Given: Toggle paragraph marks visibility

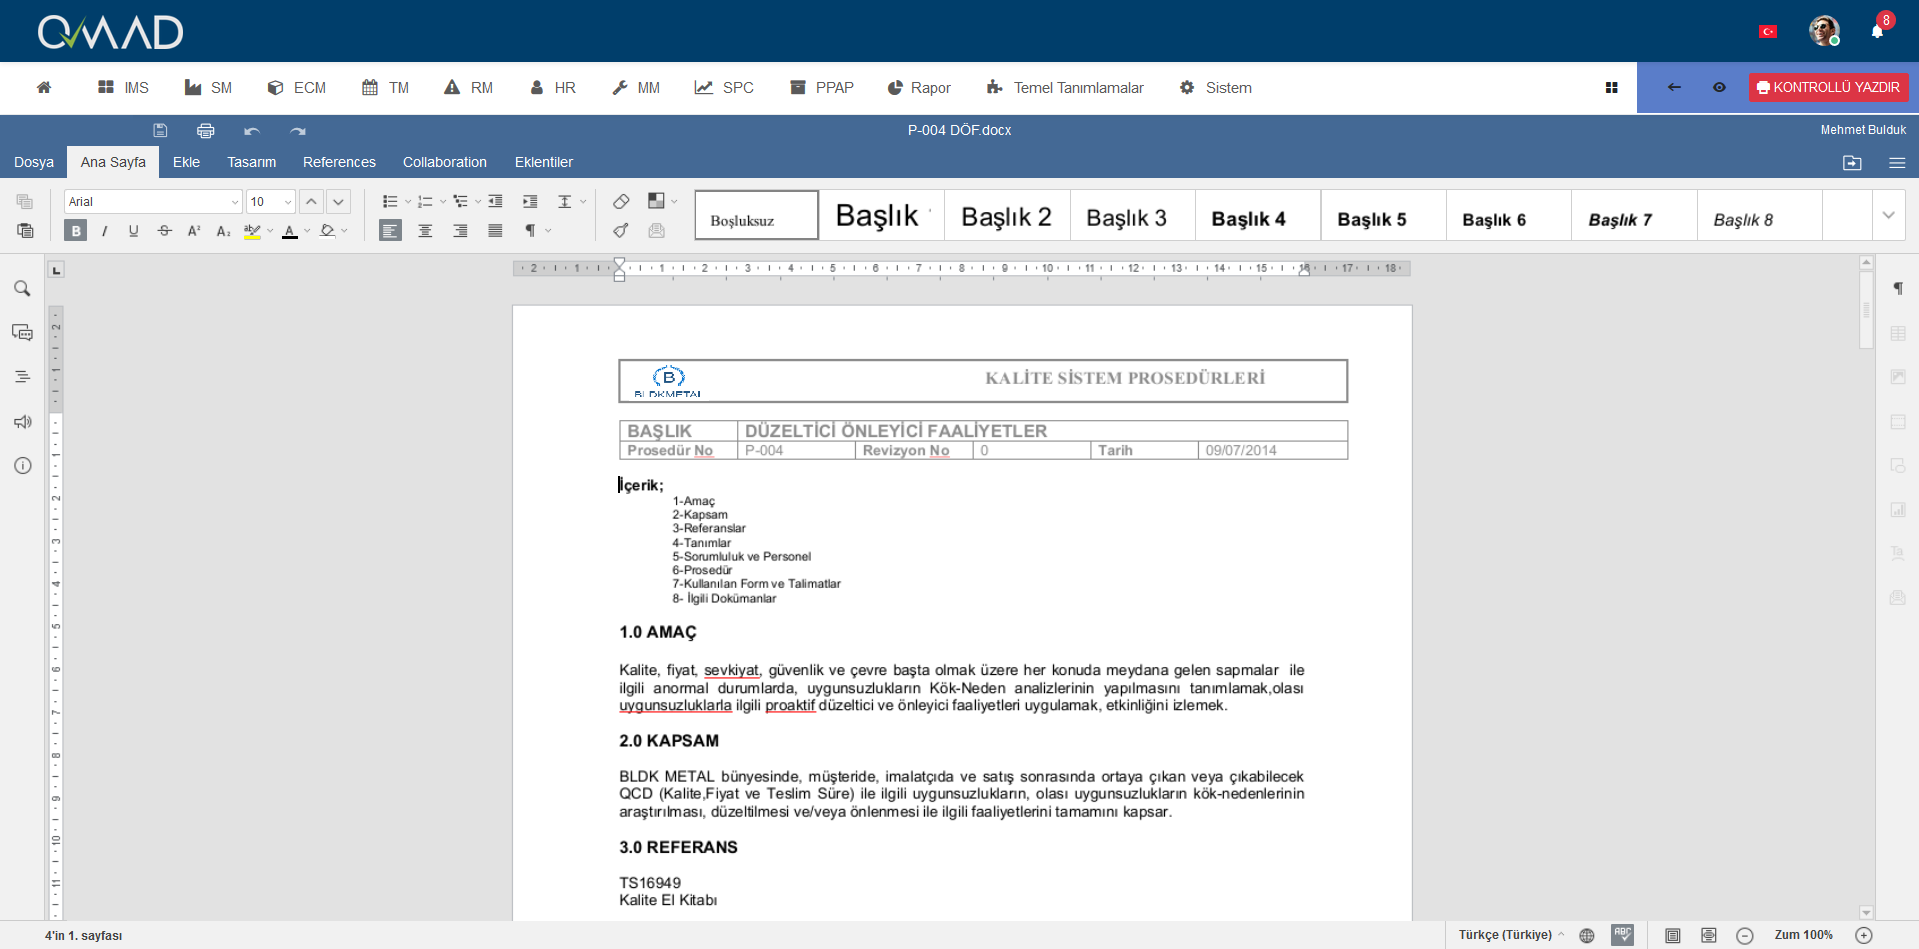Looking at the screenshot, I should [x=530, y=230].
